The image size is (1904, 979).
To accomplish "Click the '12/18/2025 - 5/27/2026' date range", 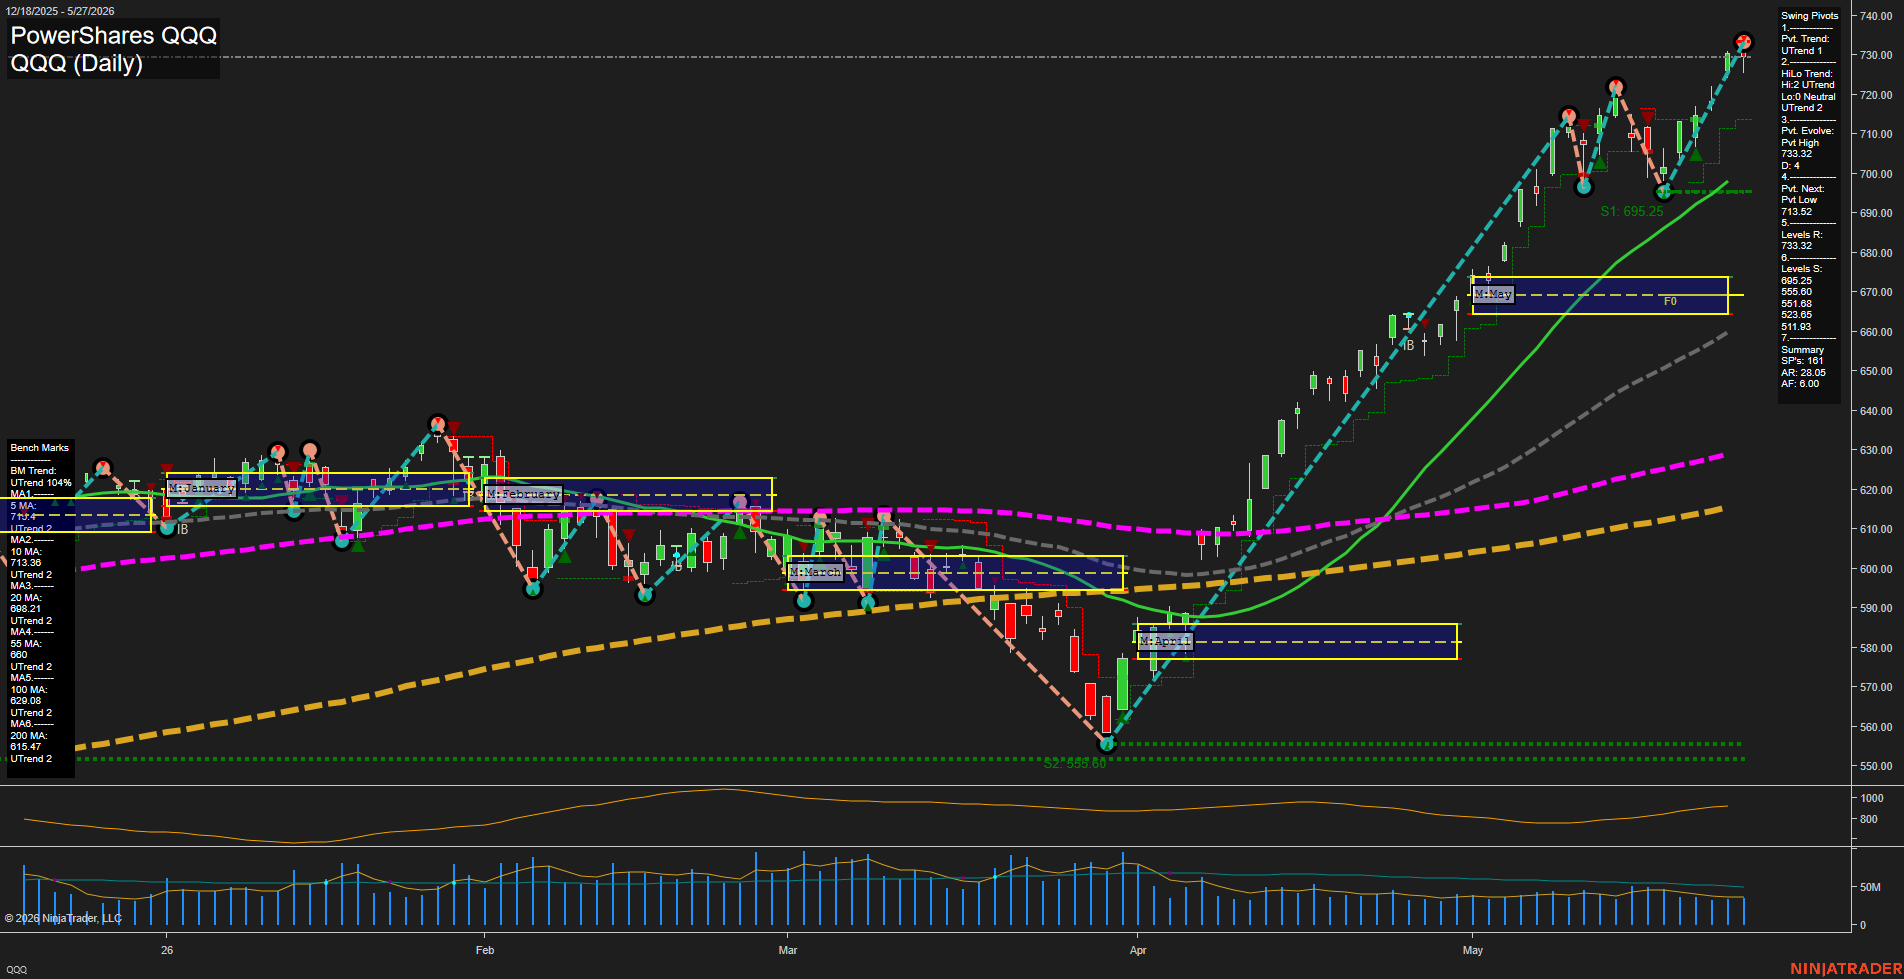I will (x=58, y=11).
